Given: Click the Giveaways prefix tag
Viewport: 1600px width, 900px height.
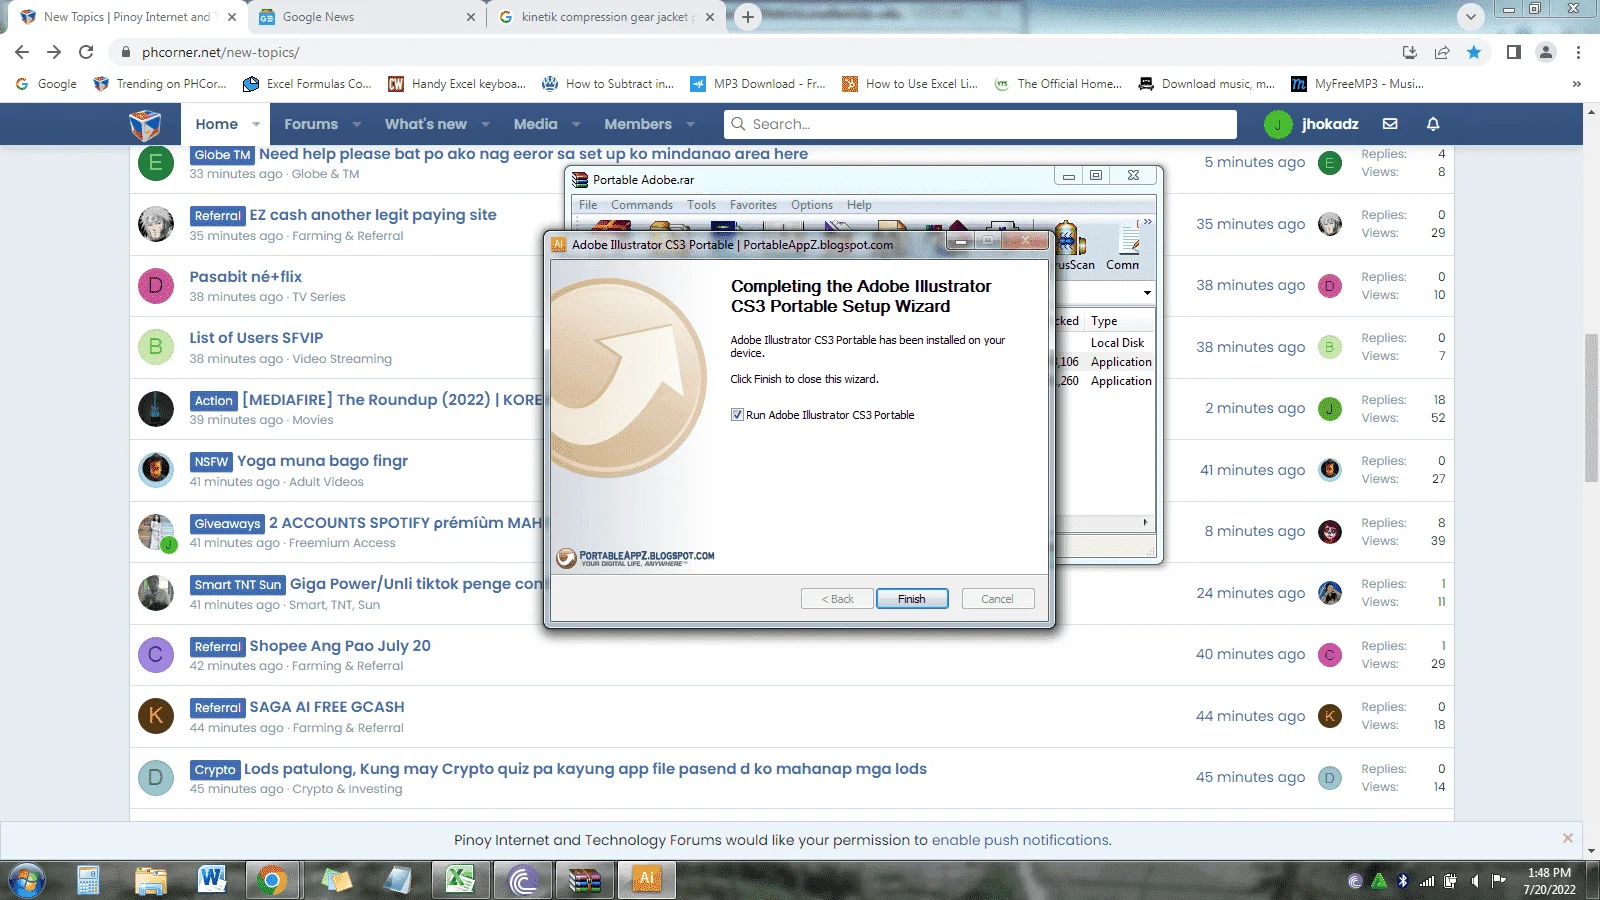Looking at the screenshot, I should pyautogui.click(x=227, y=524).
